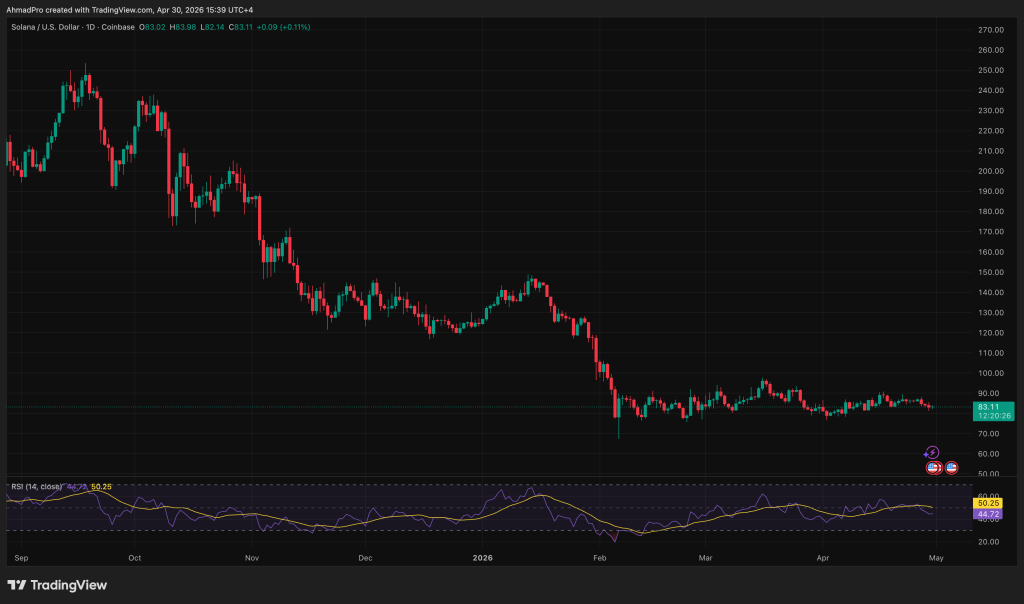
Task: Click the 270.00 price scale label
Action: pos(990,30)
